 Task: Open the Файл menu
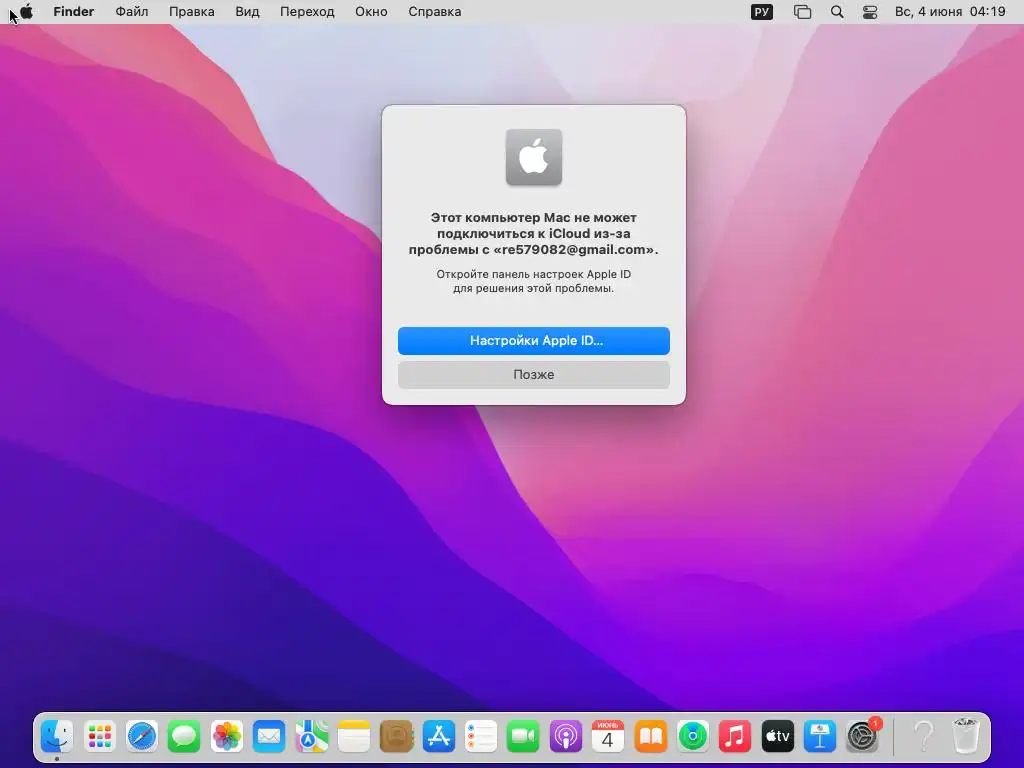131,12
